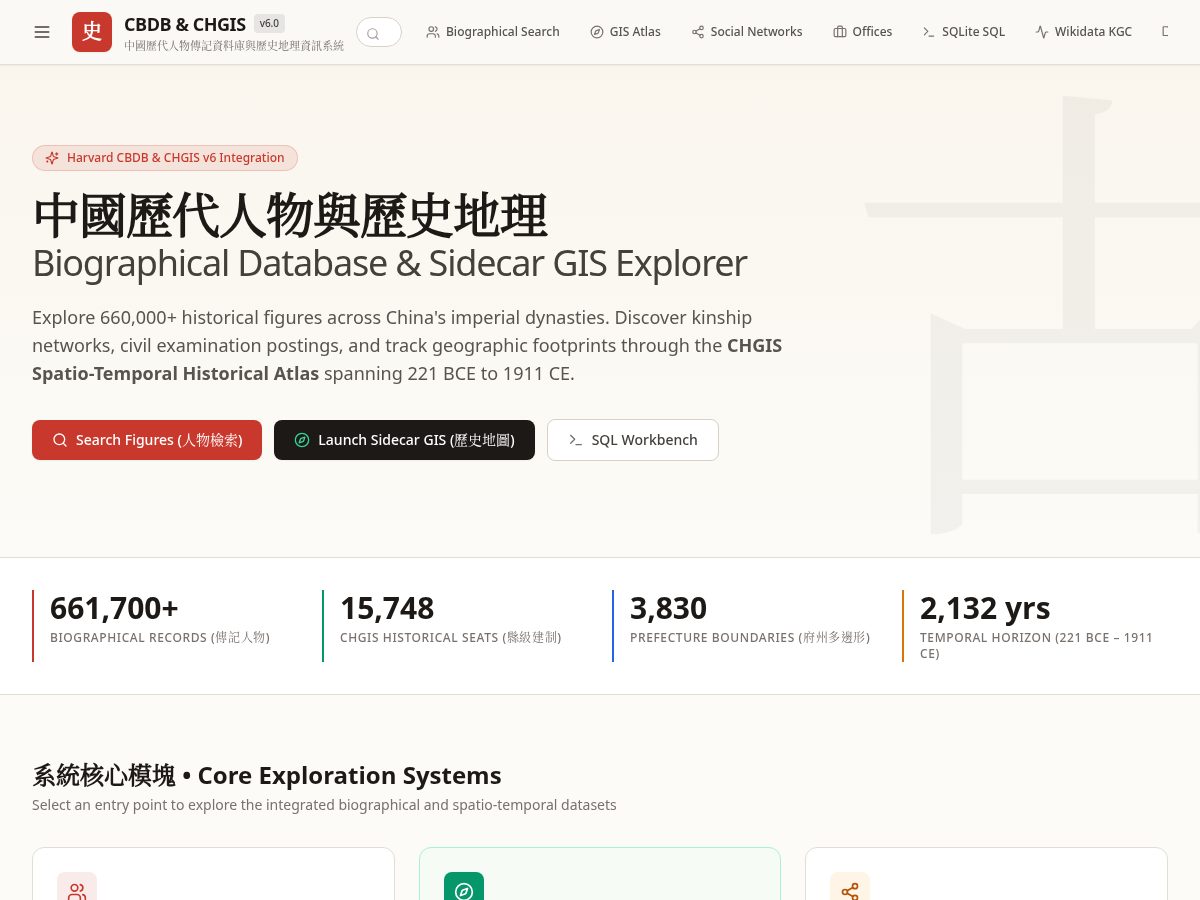Click the Core Exploration Systems heading
Screen dimensions: 1200x900
(267, 776)
